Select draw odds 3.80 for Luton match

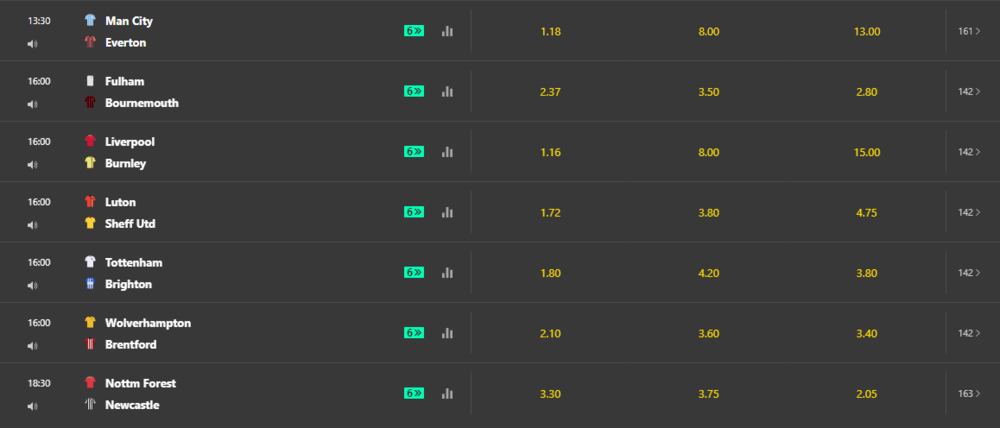709,212
